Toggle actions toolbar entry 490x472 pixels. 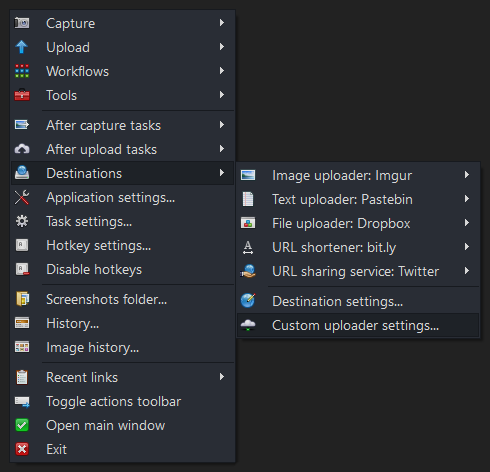[x=123, y=401]
